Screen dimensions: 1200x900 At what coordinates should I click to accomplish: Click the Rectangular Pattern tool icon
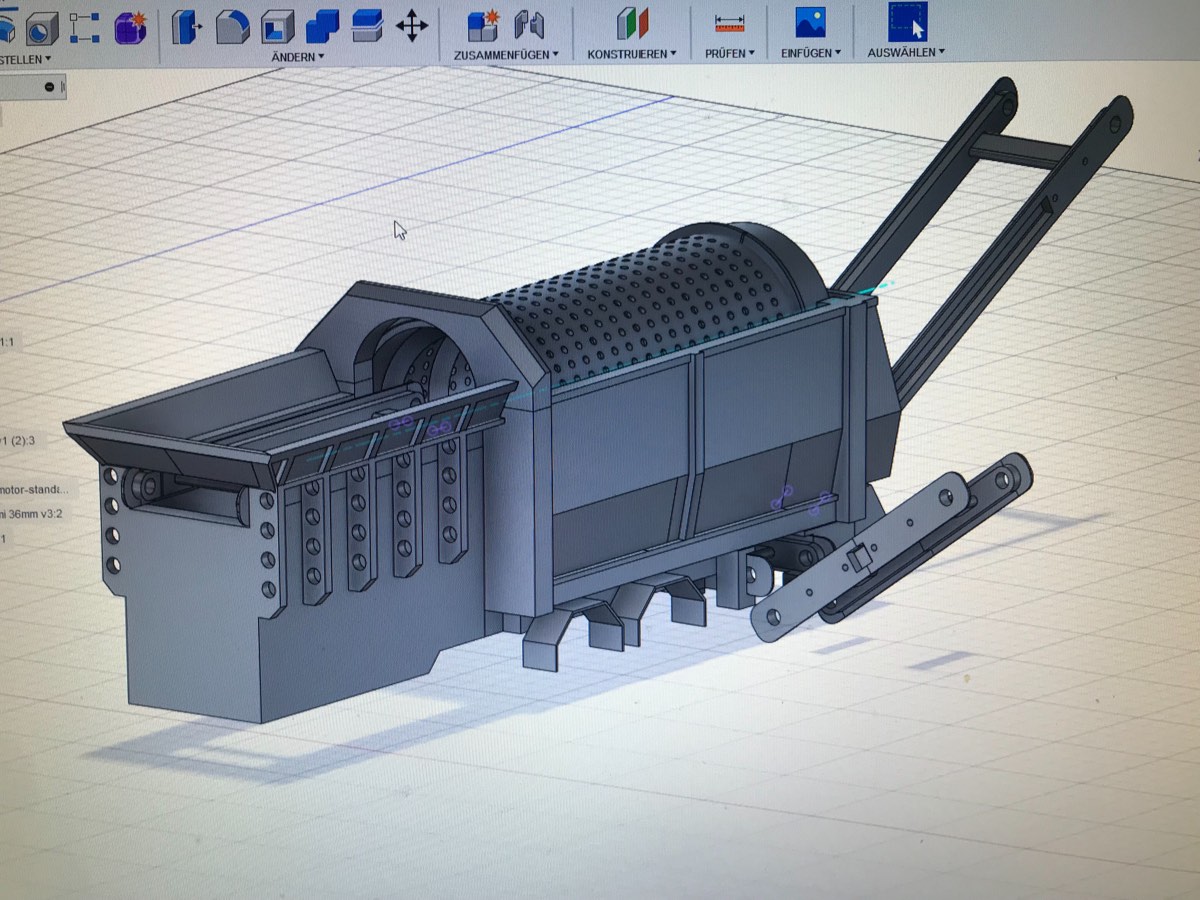pos(84,26)
